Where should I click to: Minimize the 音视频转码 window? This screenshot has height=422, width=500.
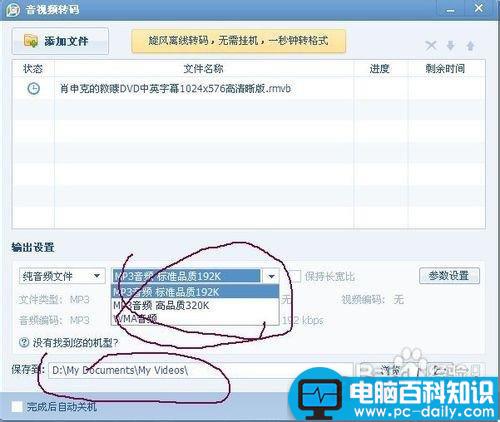coord(450,10)
